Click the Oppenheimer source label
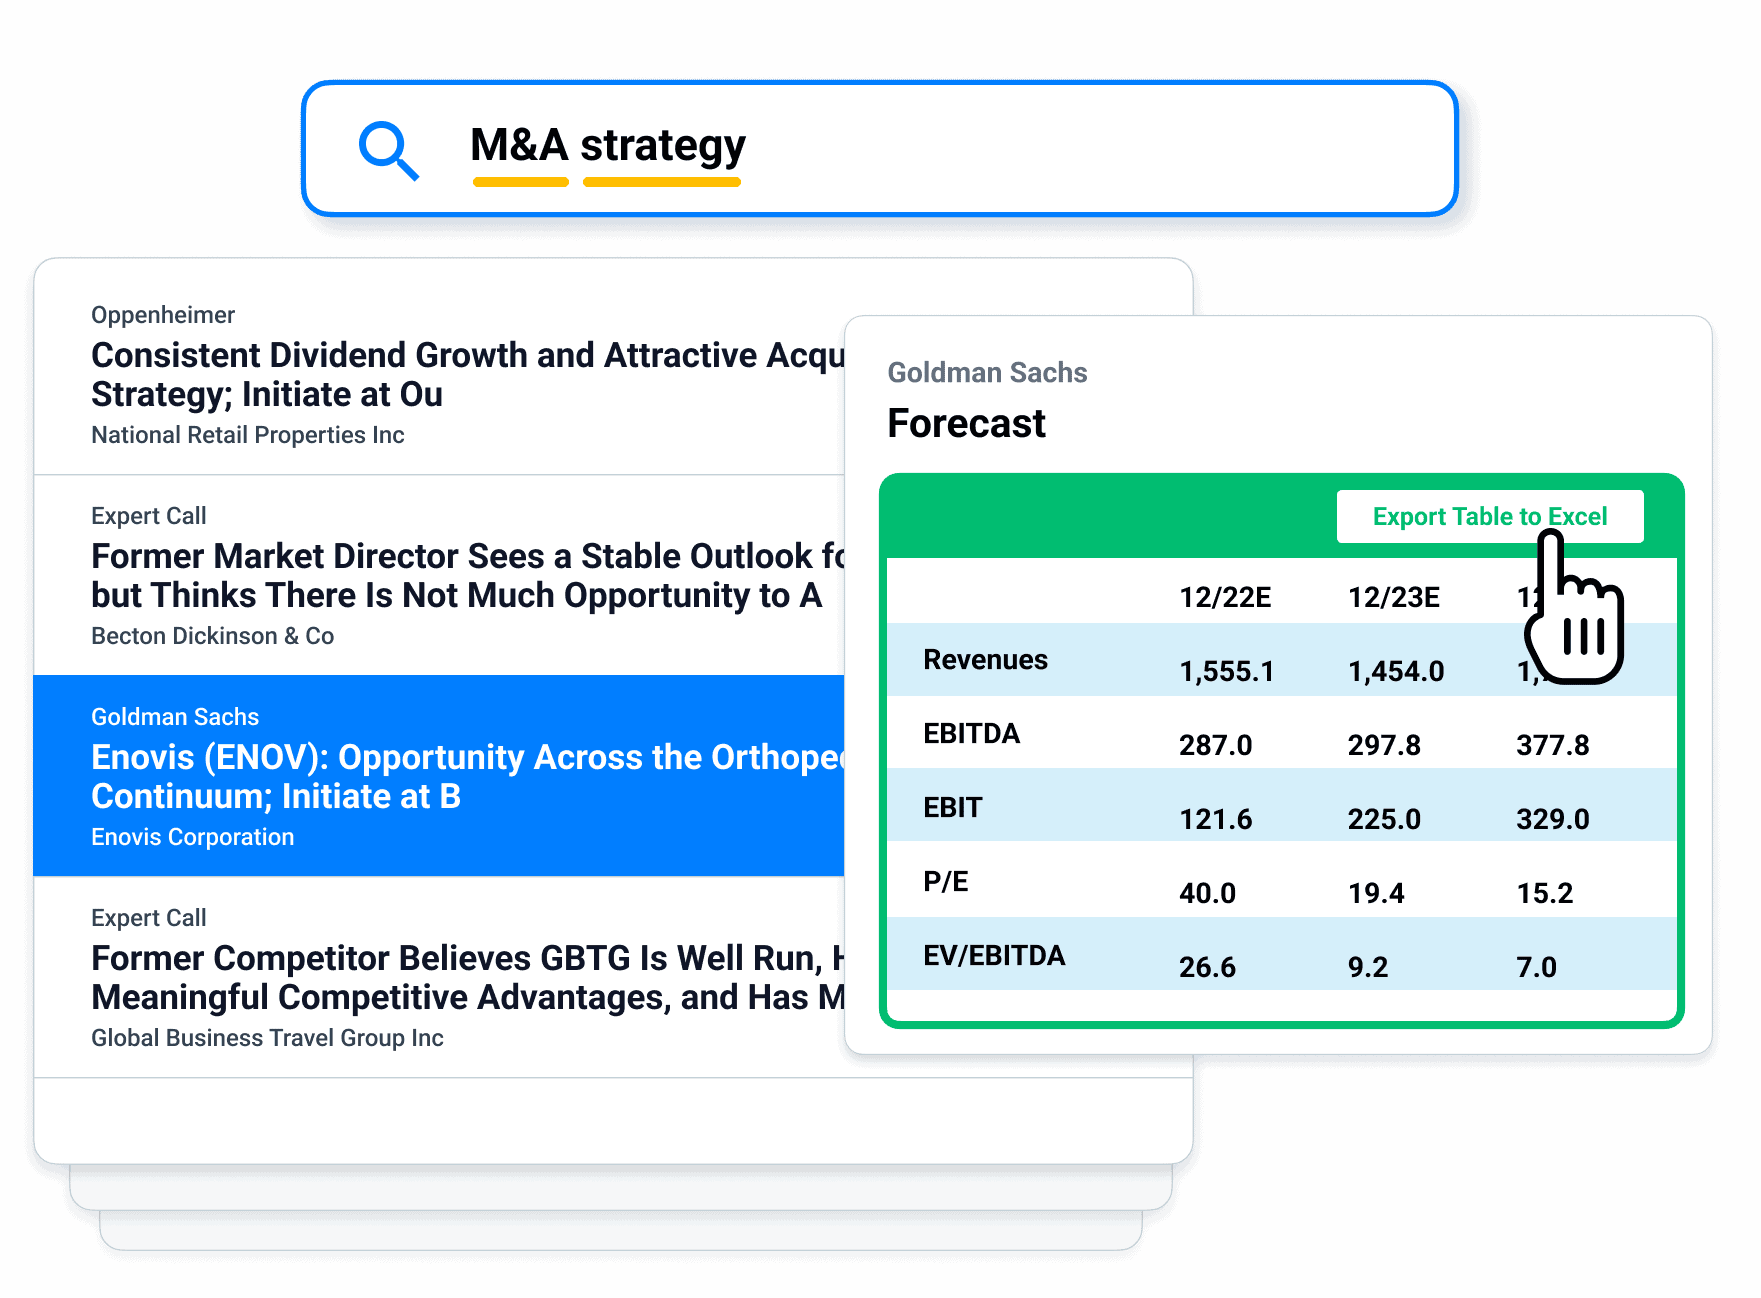 click(x=163, y=315)
